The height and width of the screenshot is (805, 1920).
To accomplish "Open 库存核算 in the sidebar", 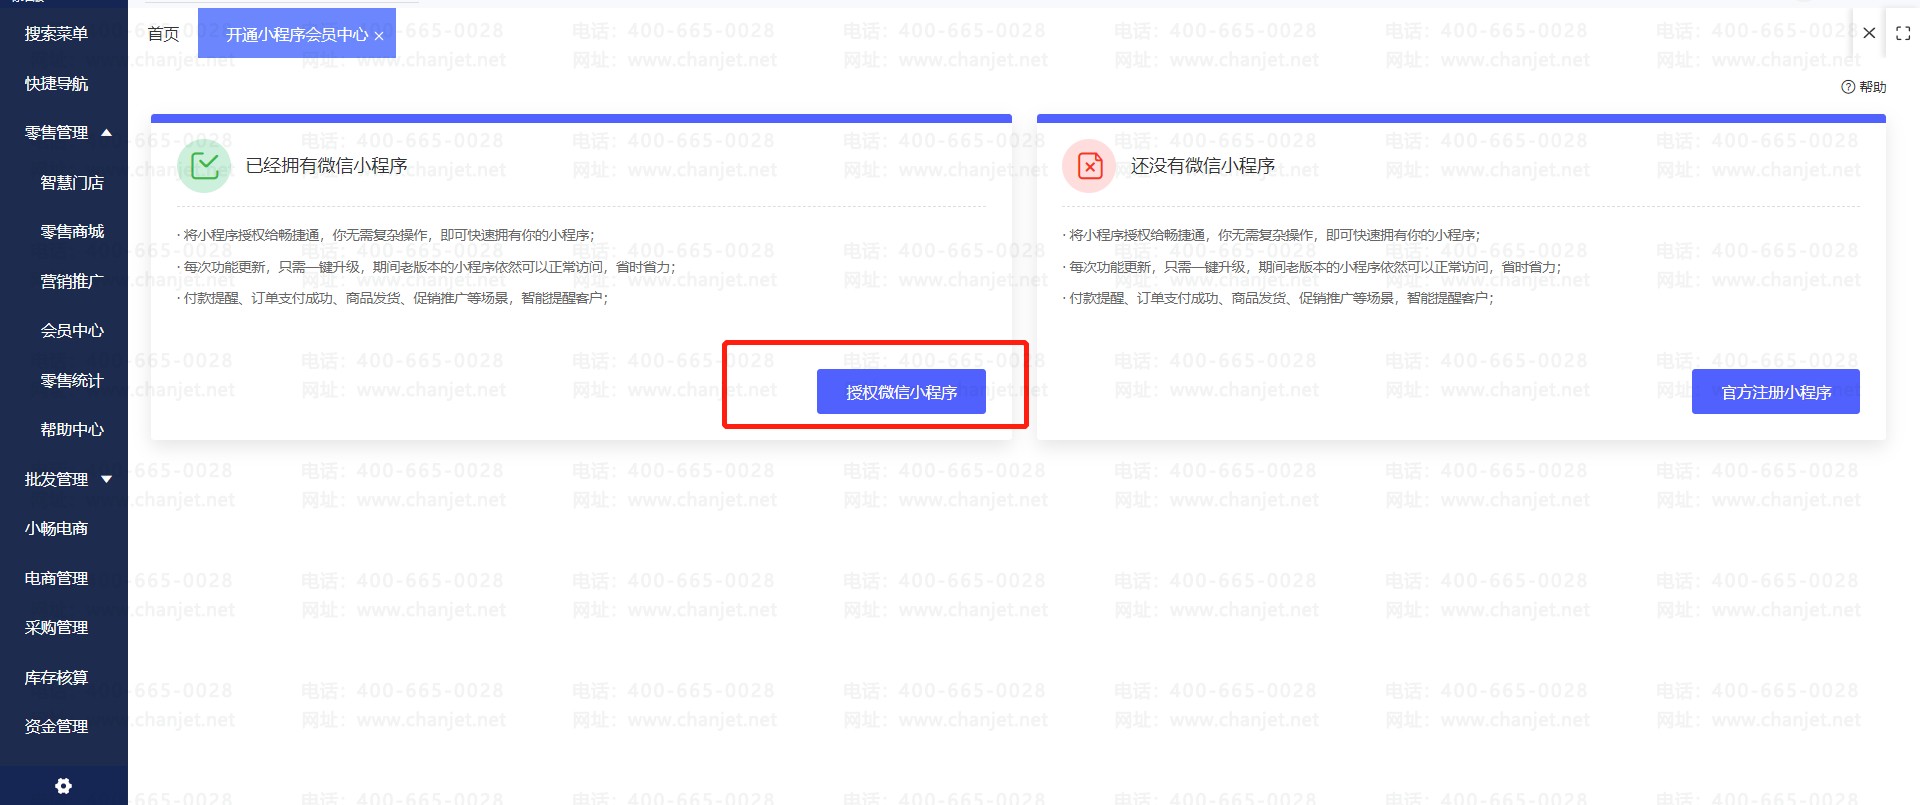I will point(56,677).
